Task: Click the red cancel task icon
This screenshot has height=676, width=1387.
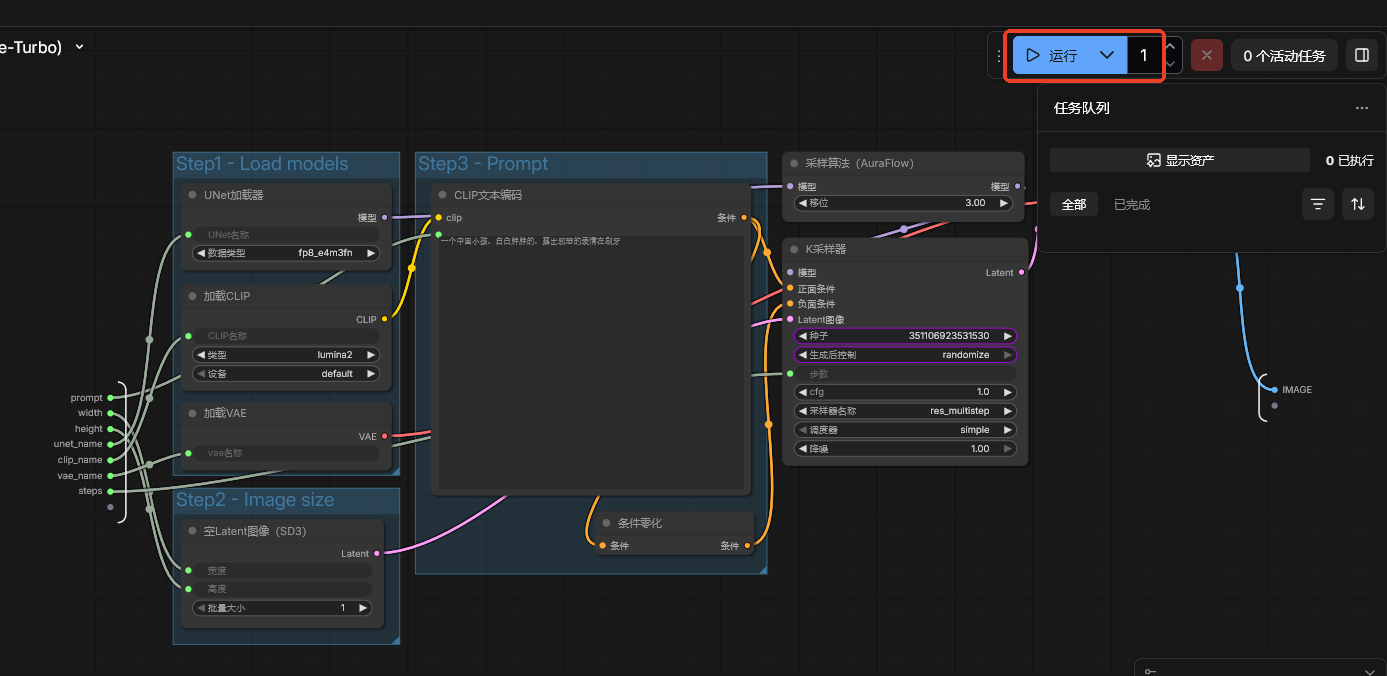Action: pos(1206,56)
